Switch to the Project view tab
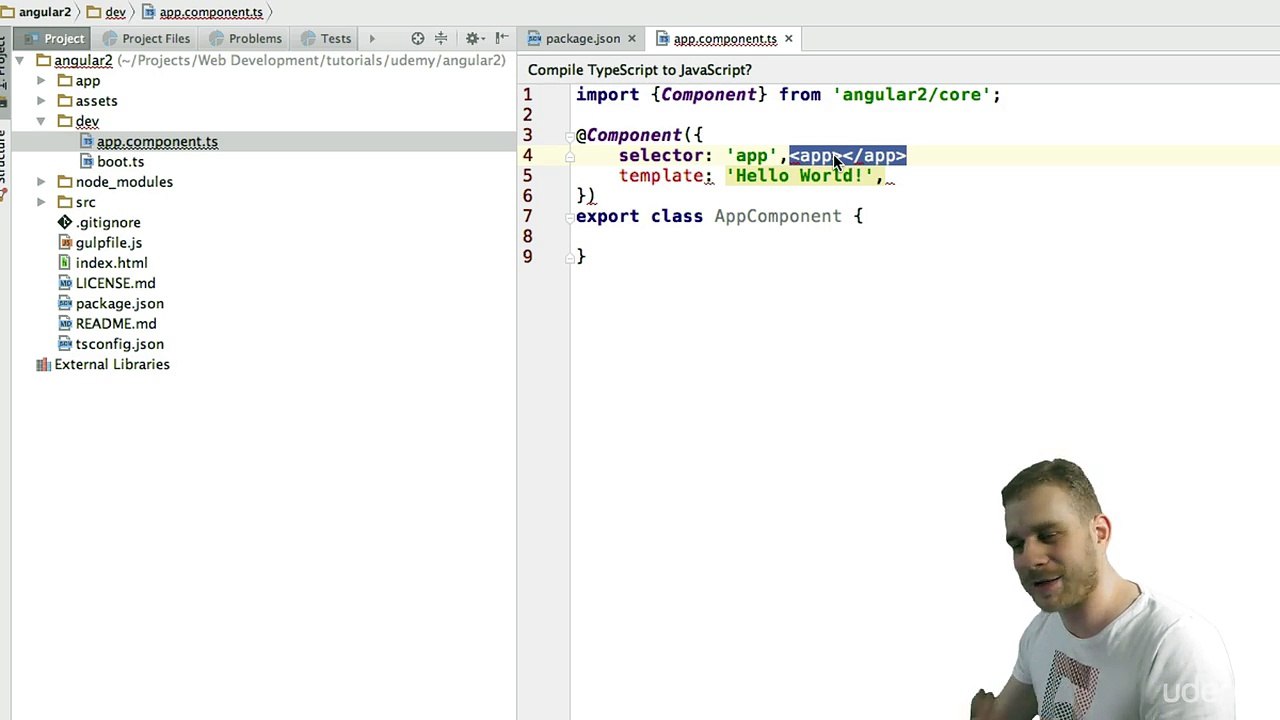The width and height of the screenshot is (1280, 720). (x=54, y=38)
